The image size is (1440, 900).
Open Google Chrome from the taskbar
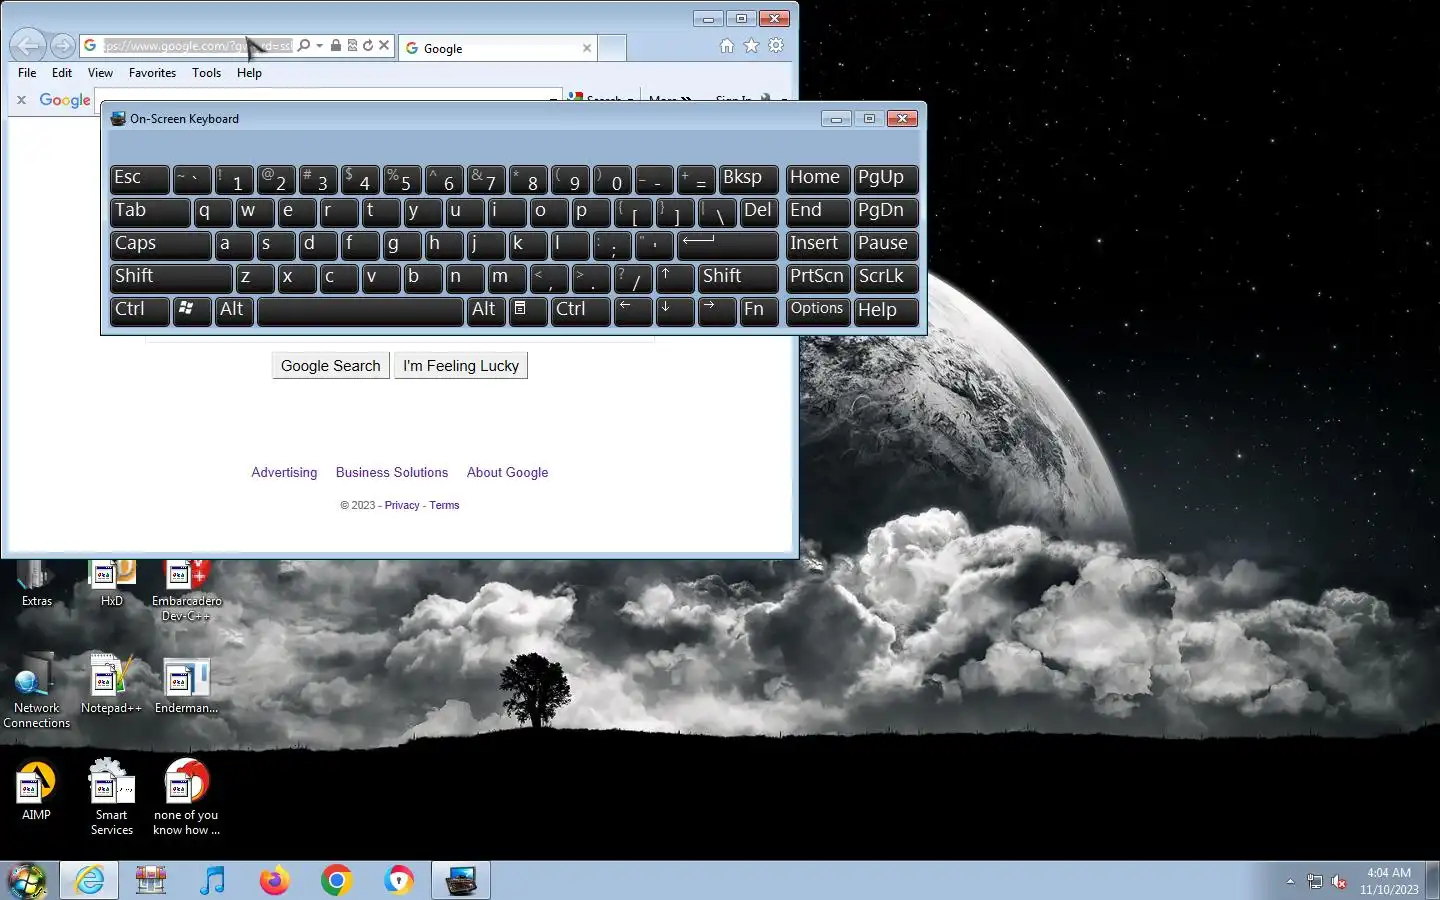coord(336,881)
